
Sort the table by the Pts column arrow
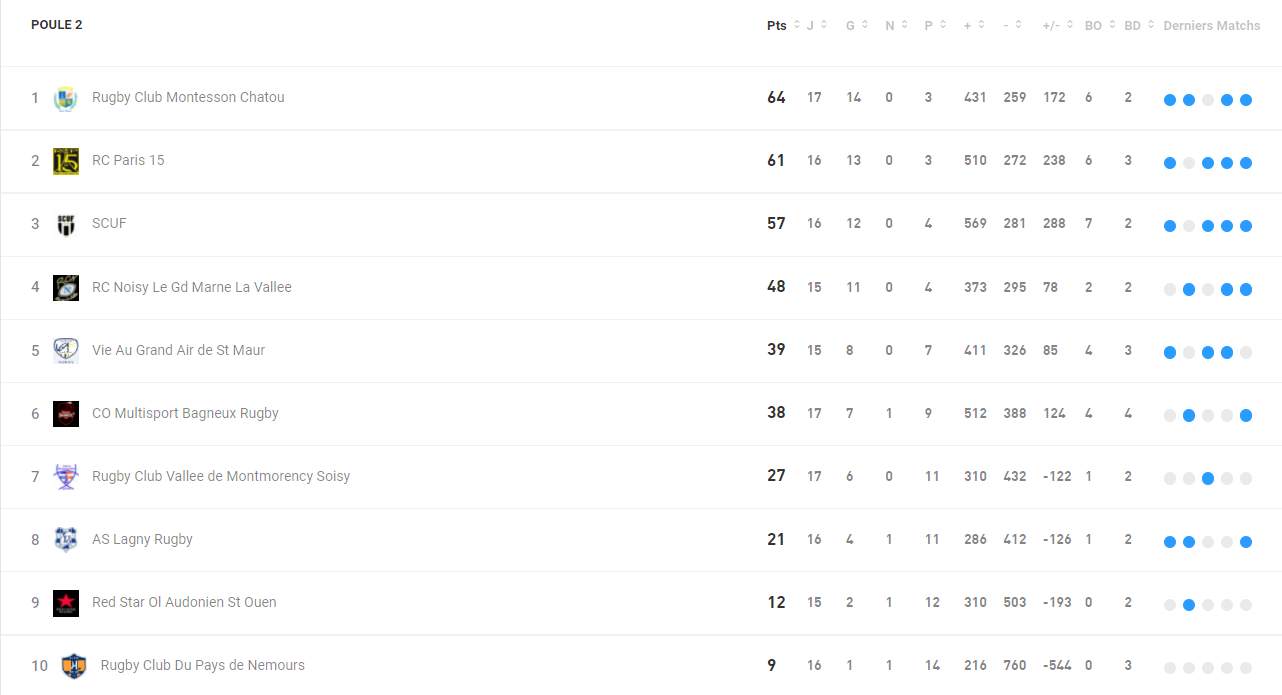797,25
